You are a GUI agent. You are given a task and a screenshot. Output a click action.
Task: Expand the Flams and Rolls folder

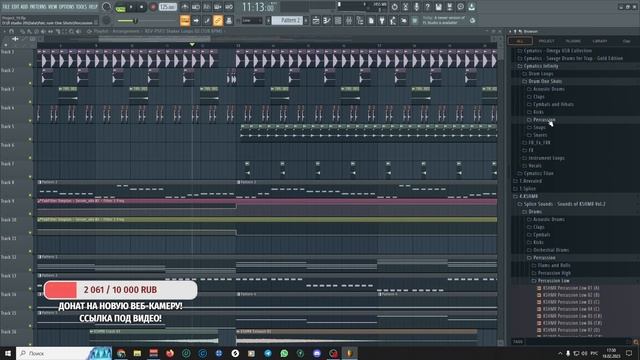pyautogui.click(x=553, y=265)
